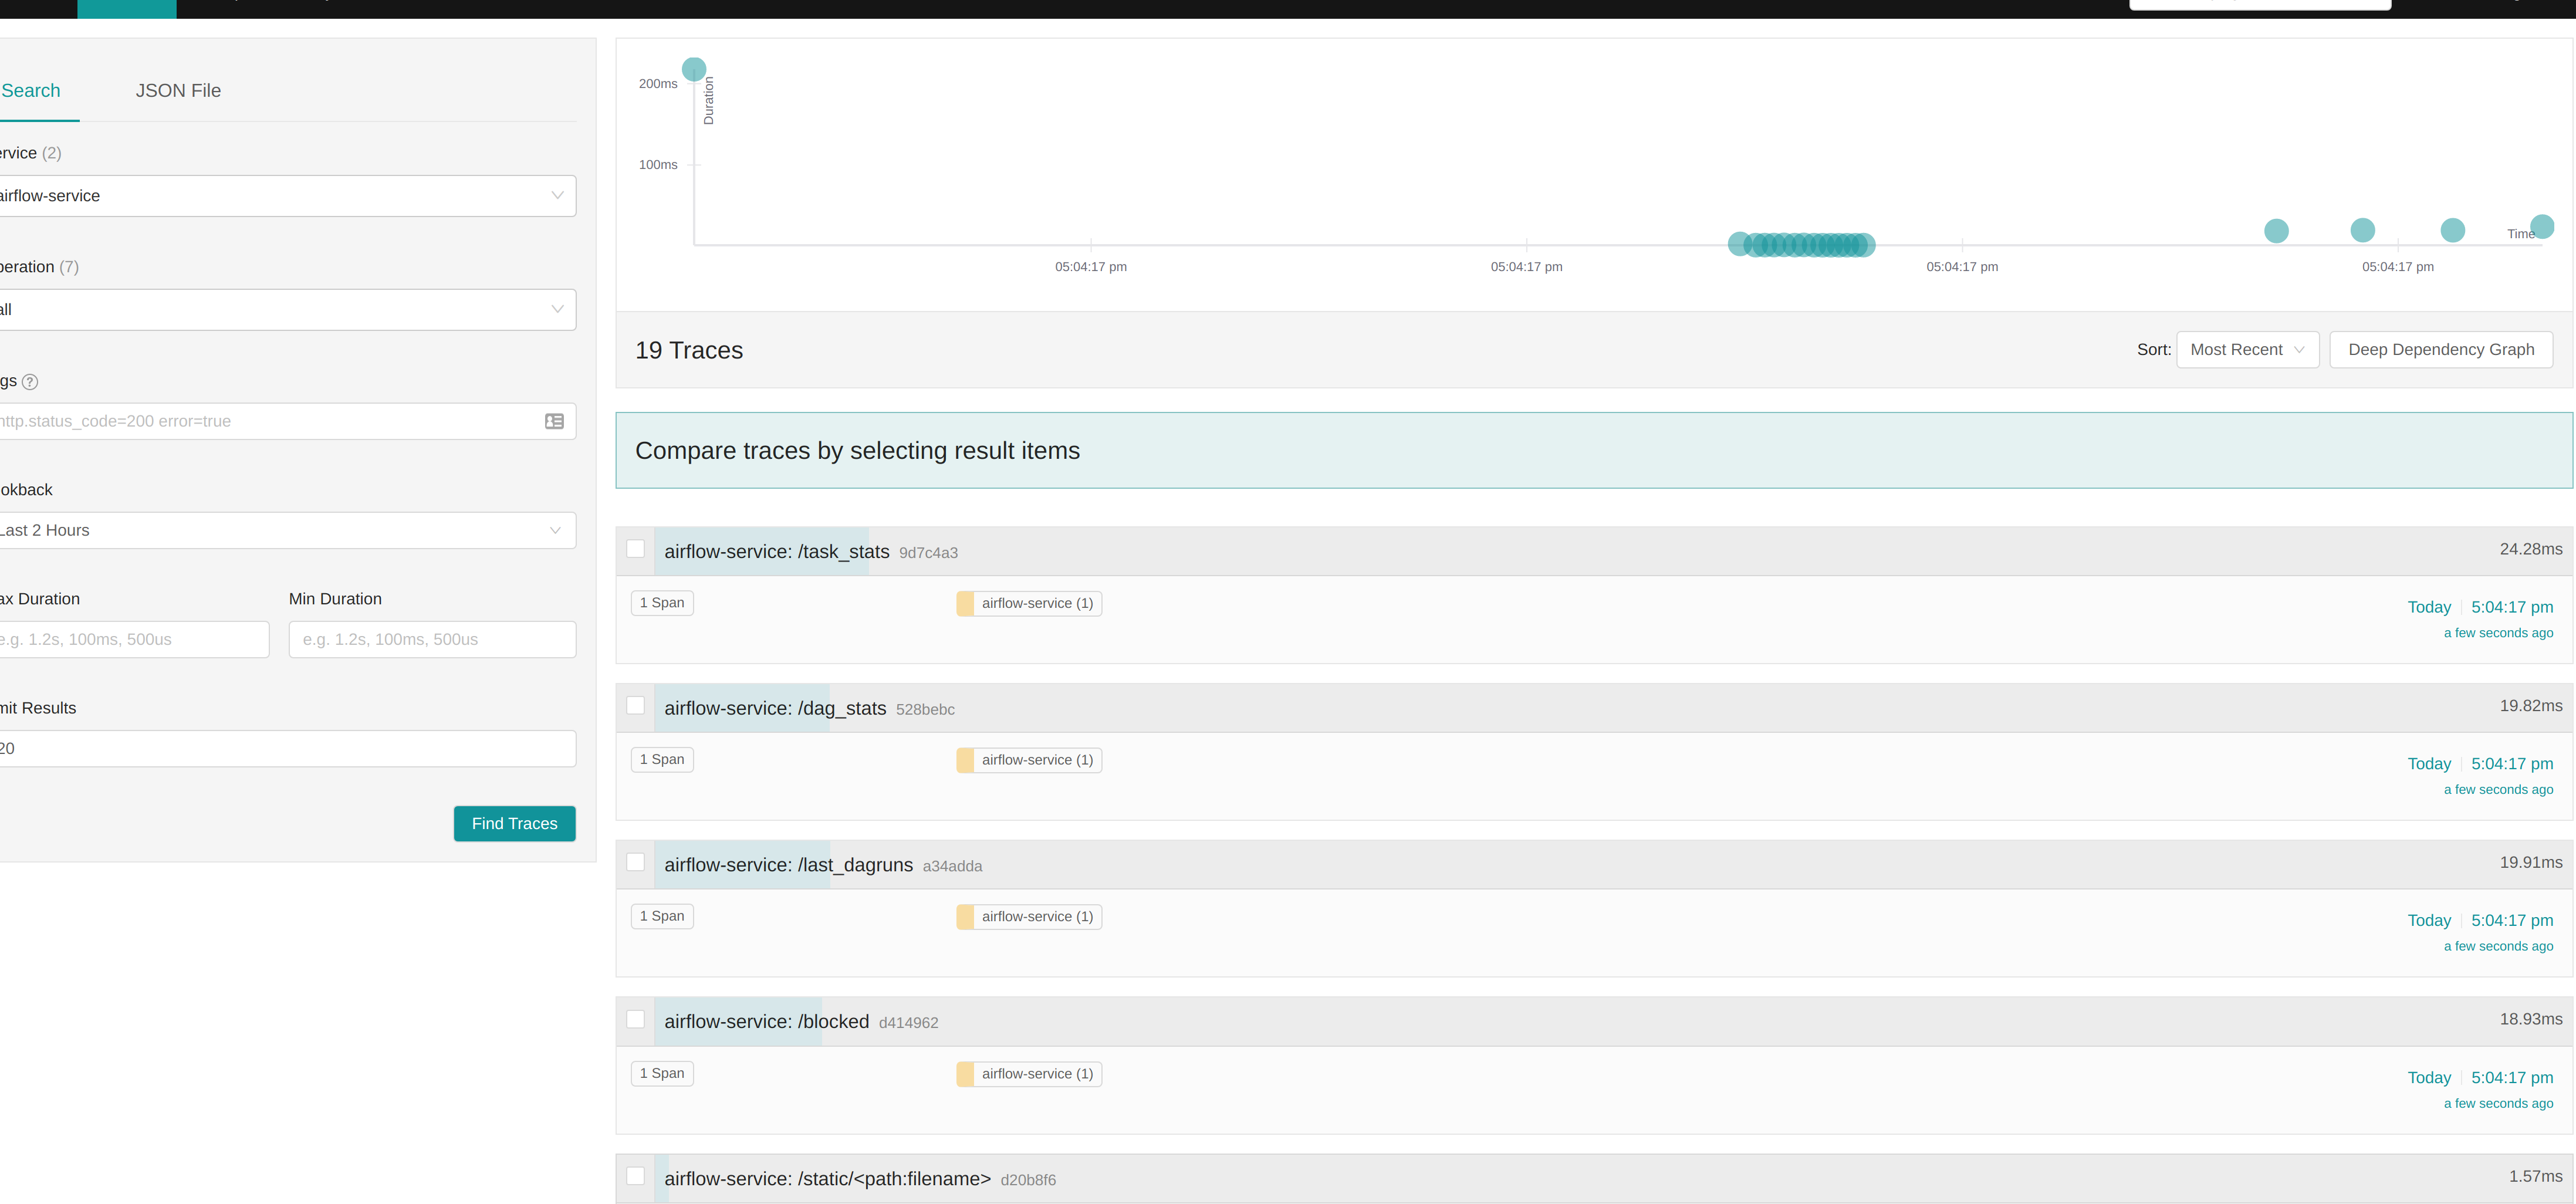Click the rightmost scatter plot trace dot
The image size is (2576, 1204).
[2541, 227]
